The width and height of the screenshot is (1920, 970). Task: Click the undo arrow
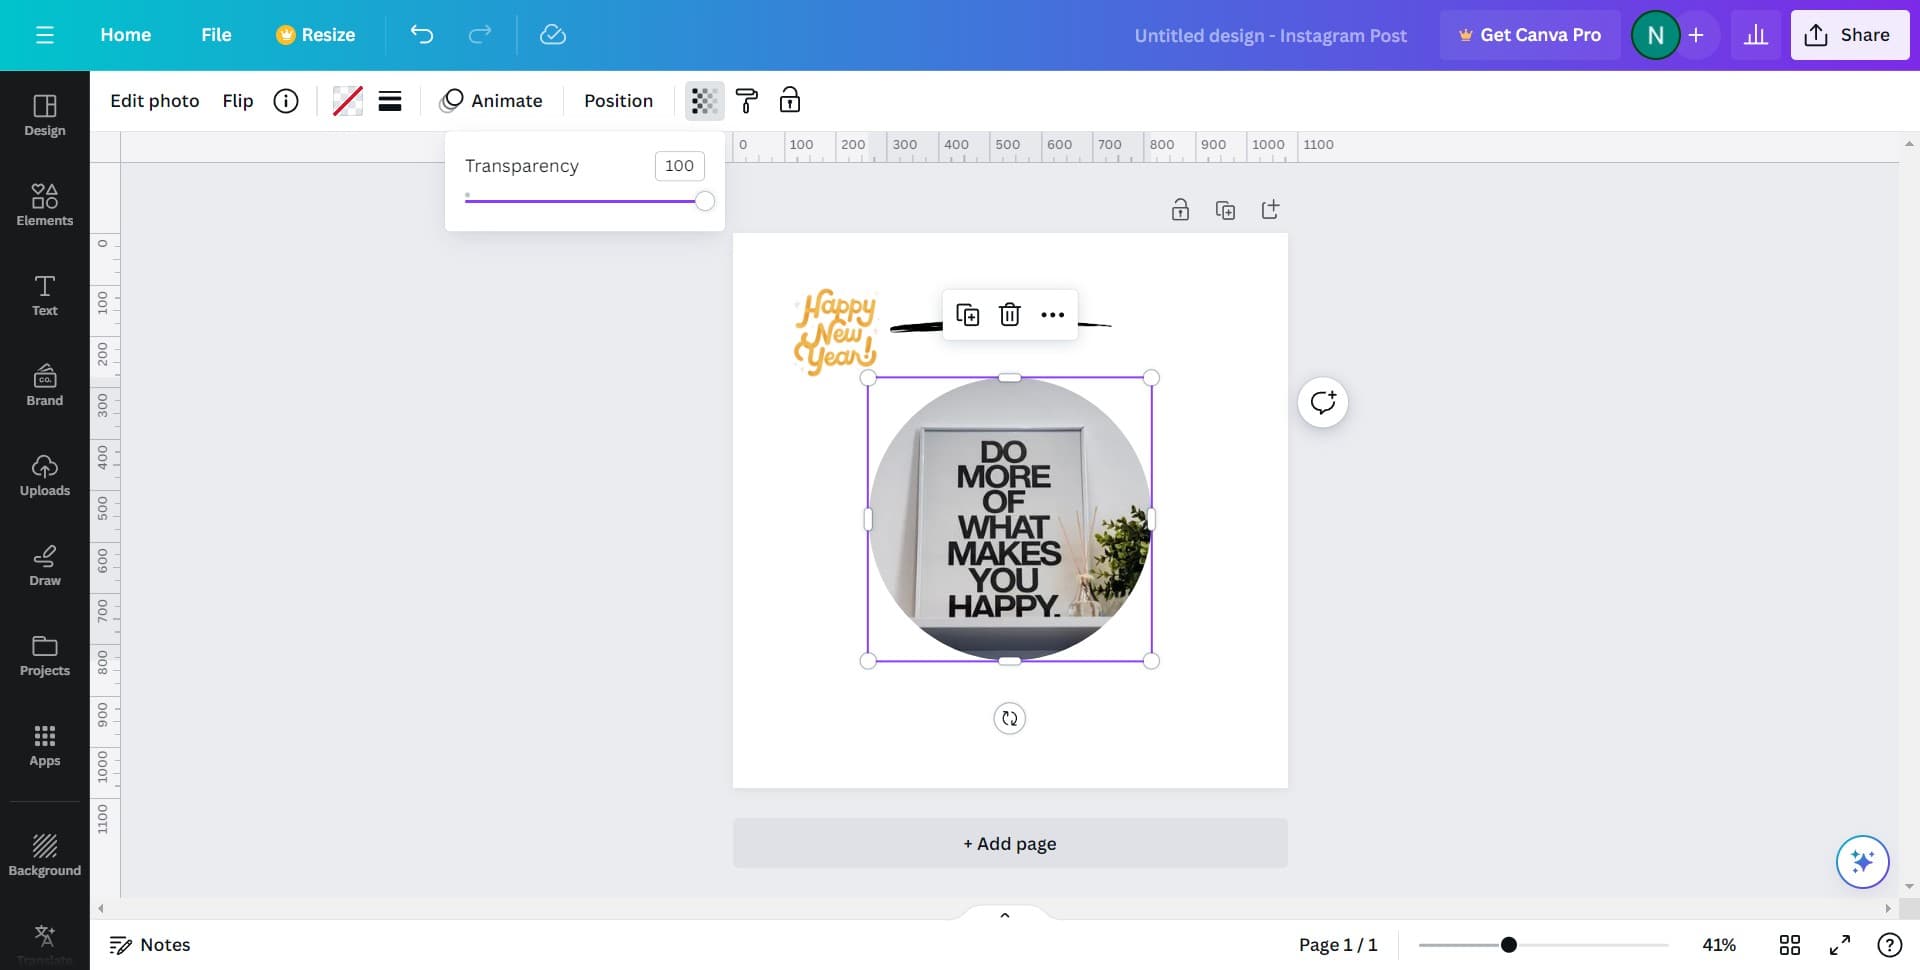421,35
